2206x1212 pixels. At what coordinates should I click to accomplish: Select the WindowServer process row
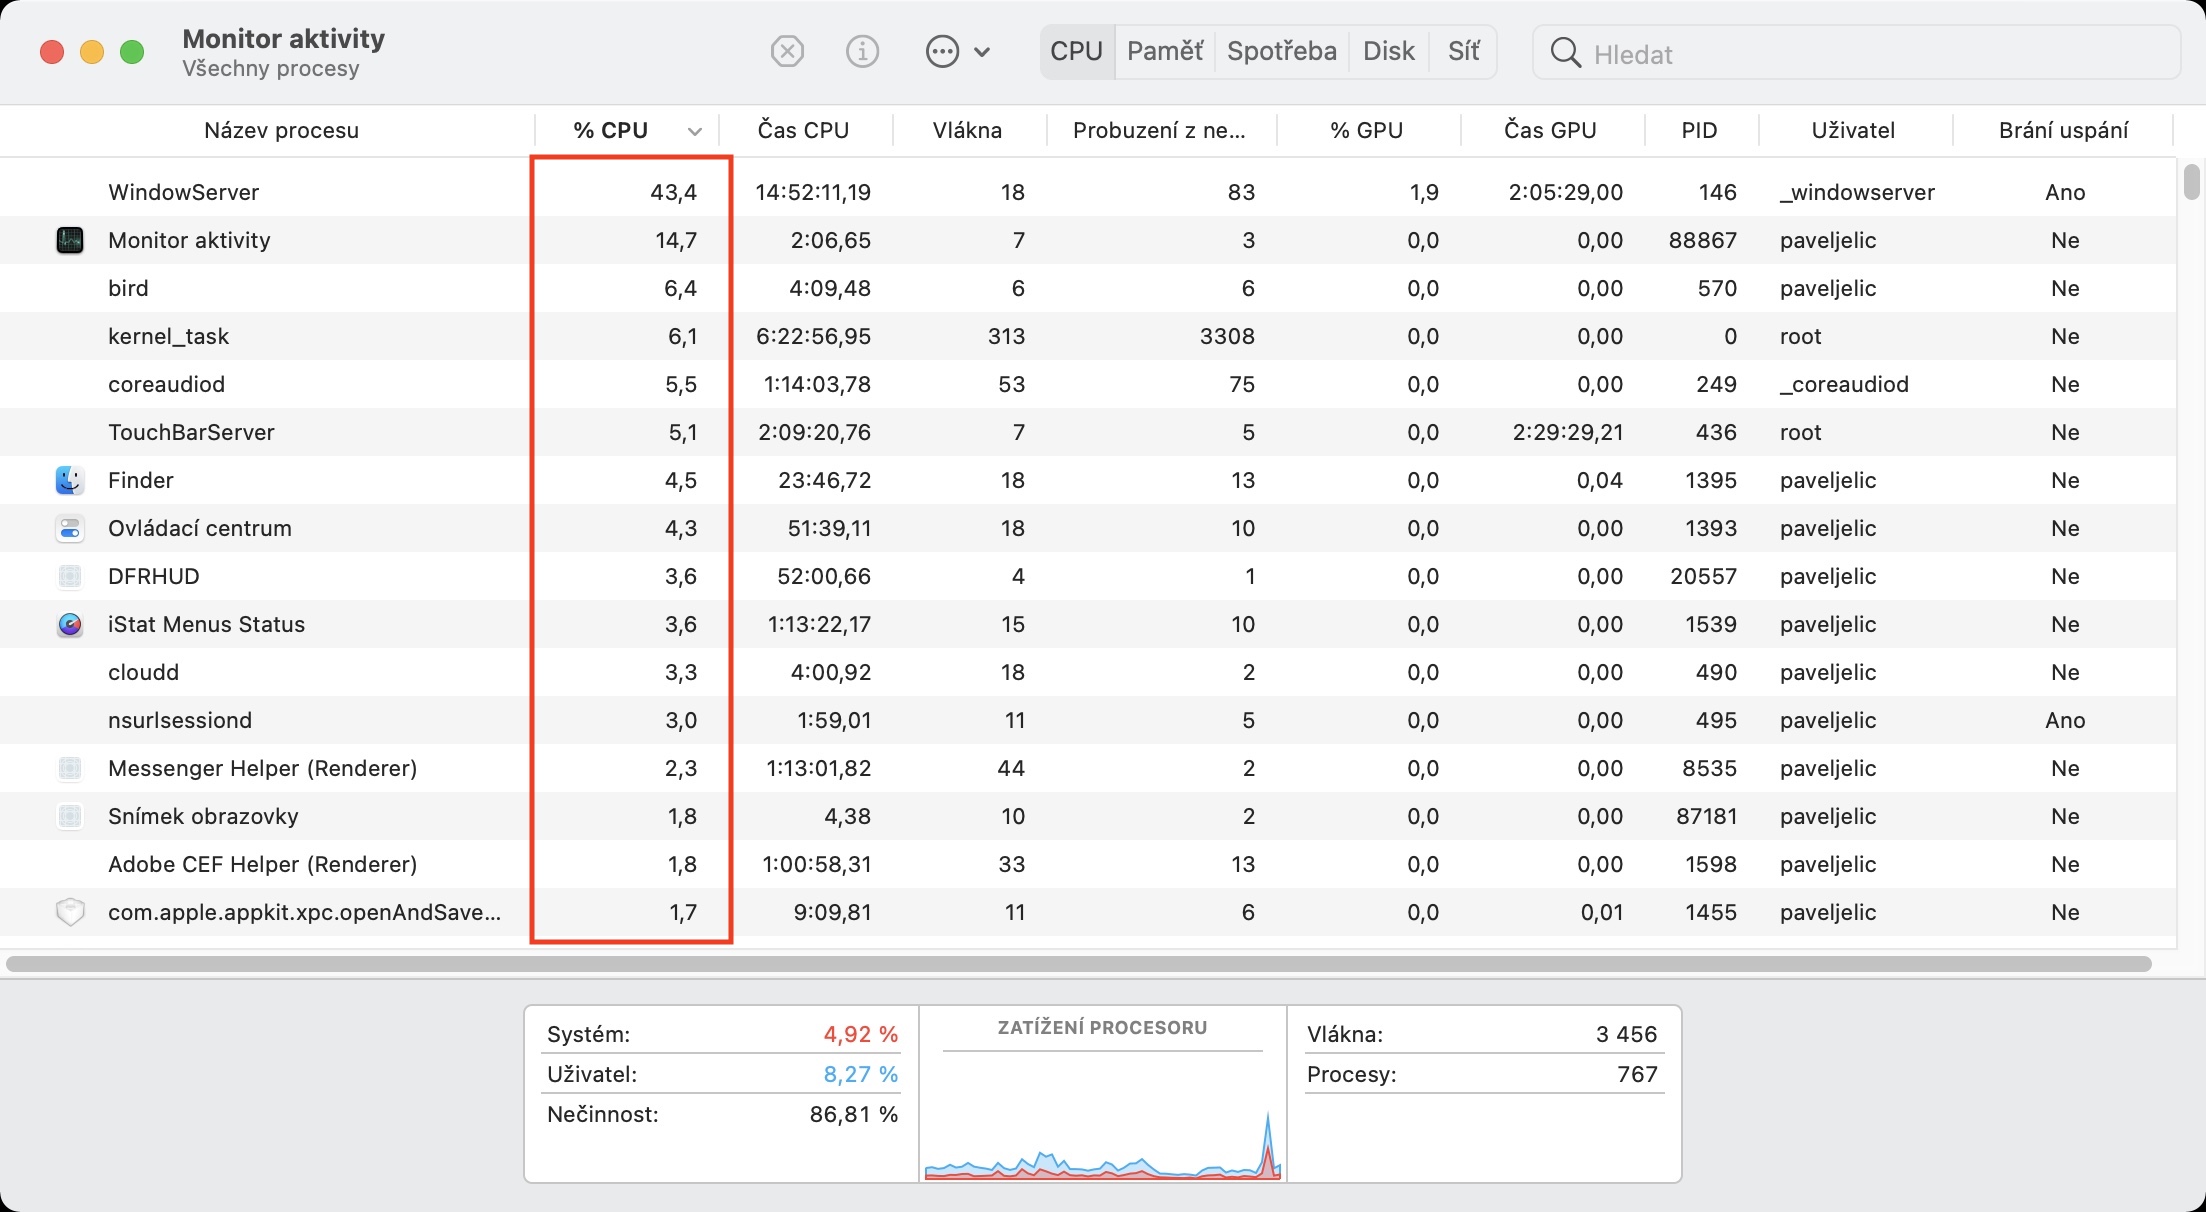[184, 192]
